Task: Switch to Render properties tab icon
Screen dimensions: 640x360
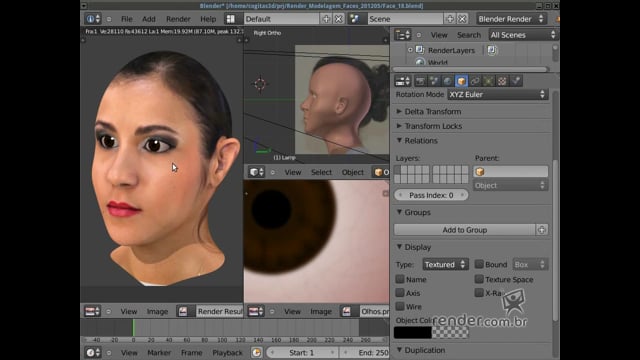Action: (420, 81)
